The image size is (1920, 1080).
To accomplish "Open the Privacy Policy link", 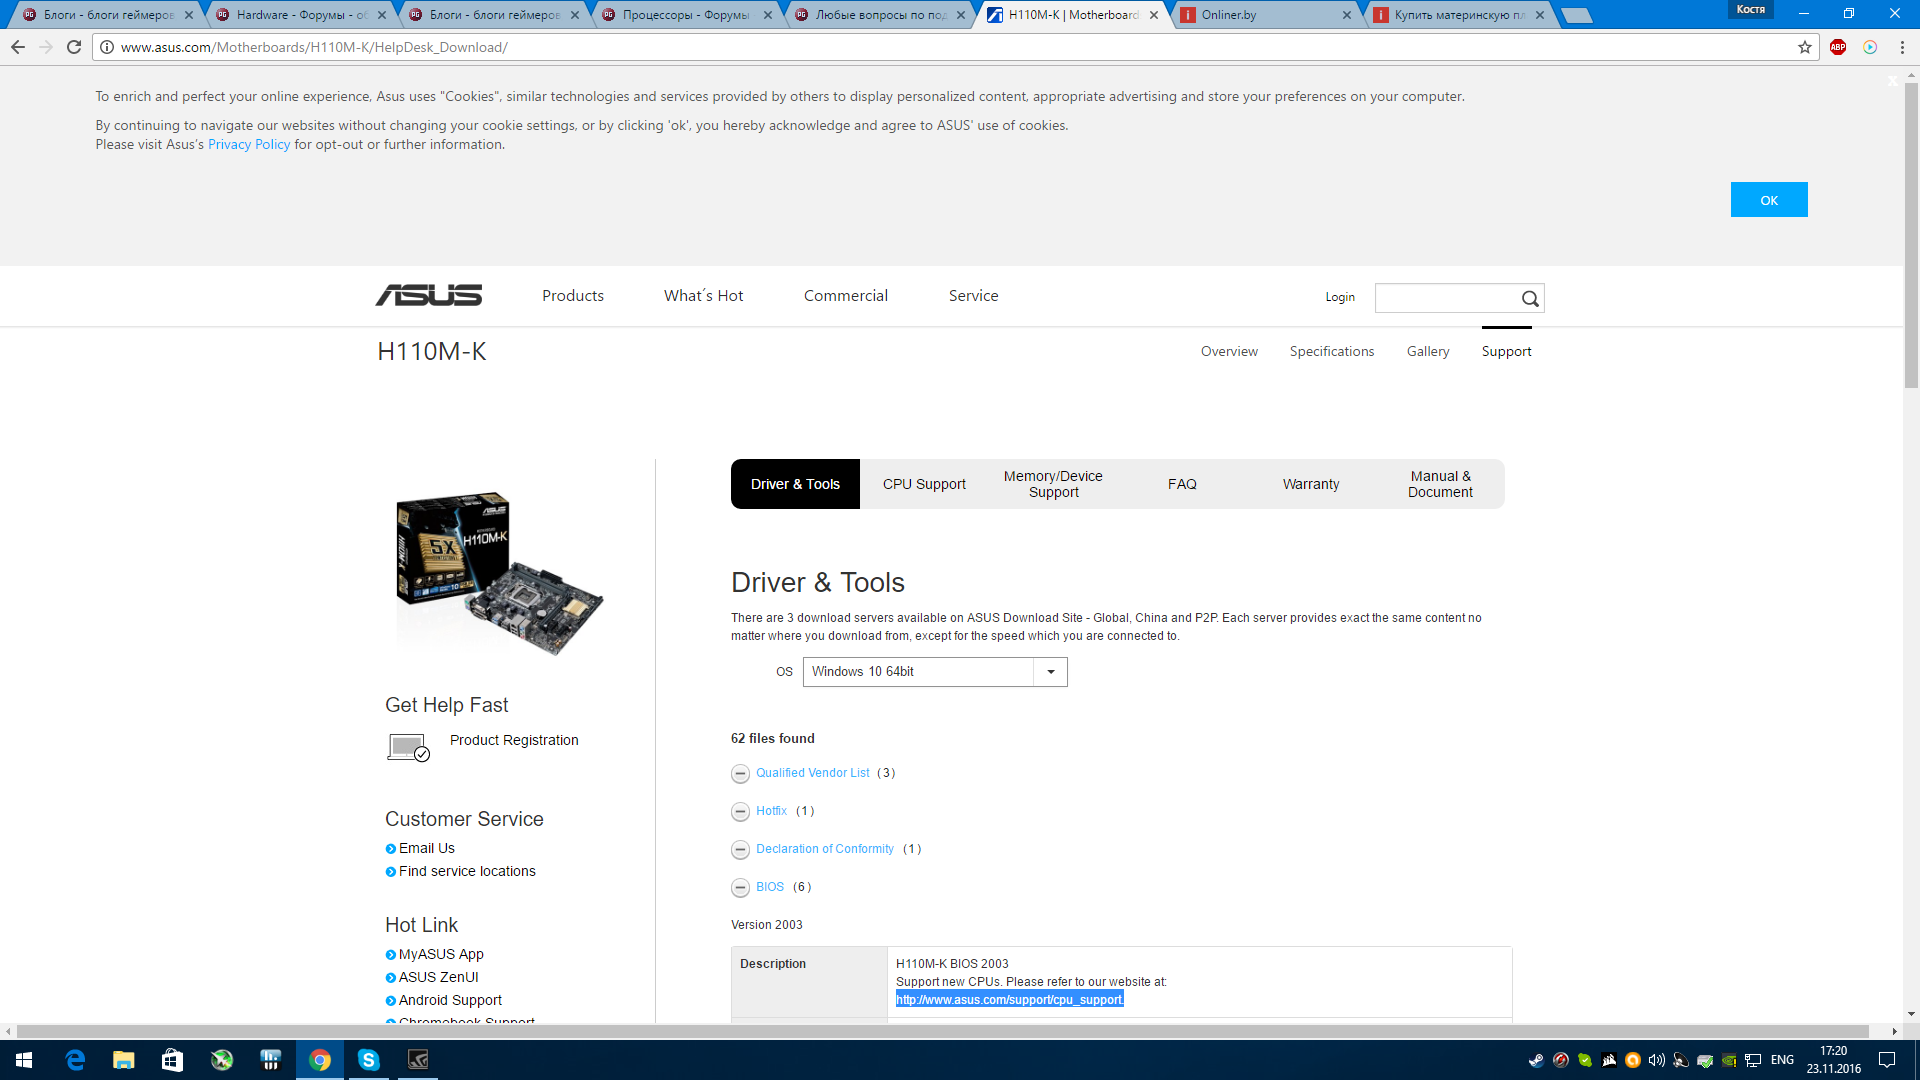I will pyautogui.click(x=249, y=144).
